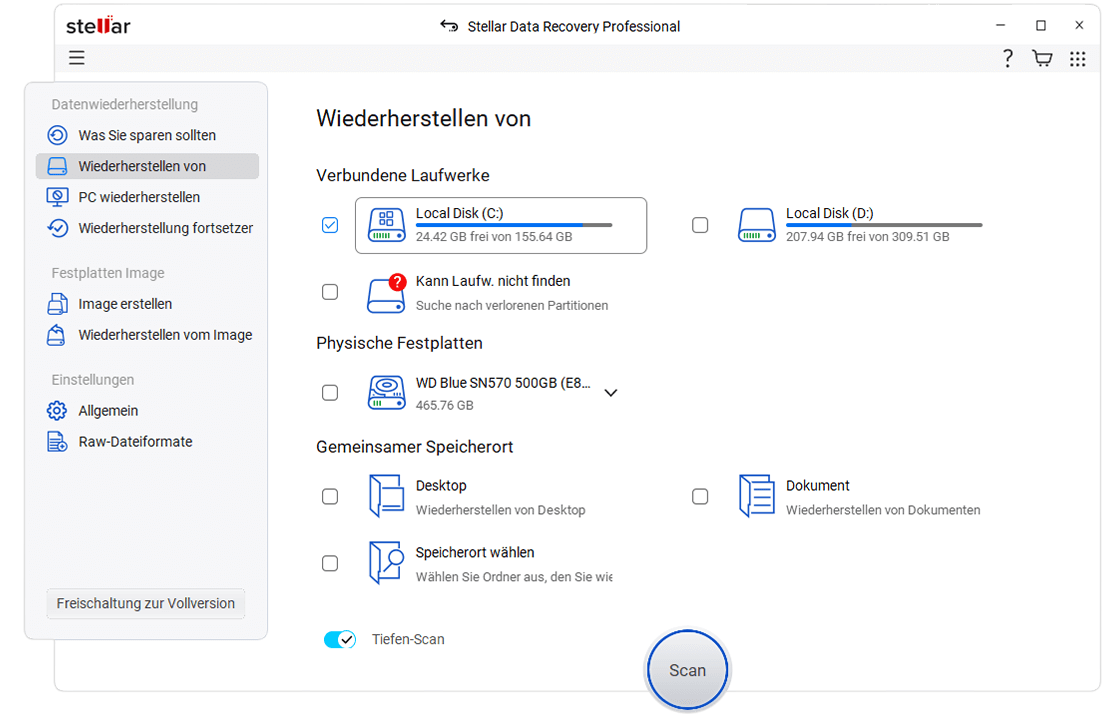Click the Stellar apps grid icon
This screenshot has height=723, width=1118.
click(x=1077, y=58)
